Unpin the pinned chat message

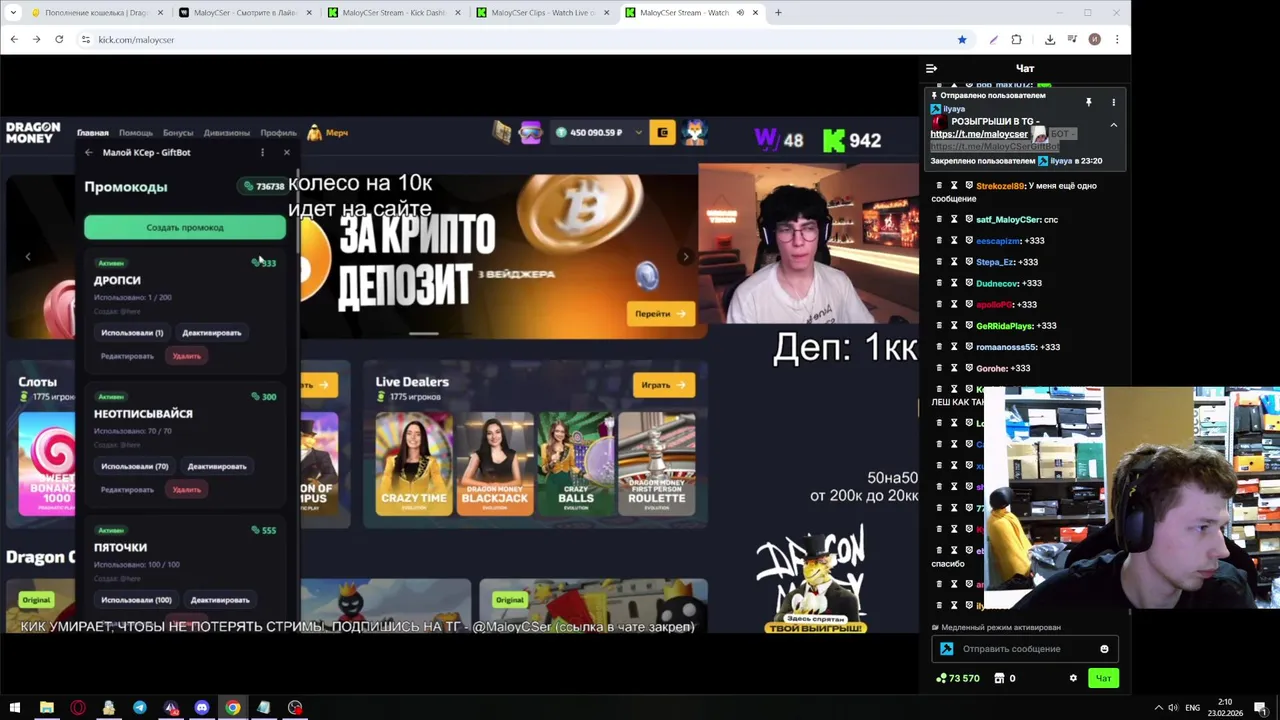pos(1088,102)
